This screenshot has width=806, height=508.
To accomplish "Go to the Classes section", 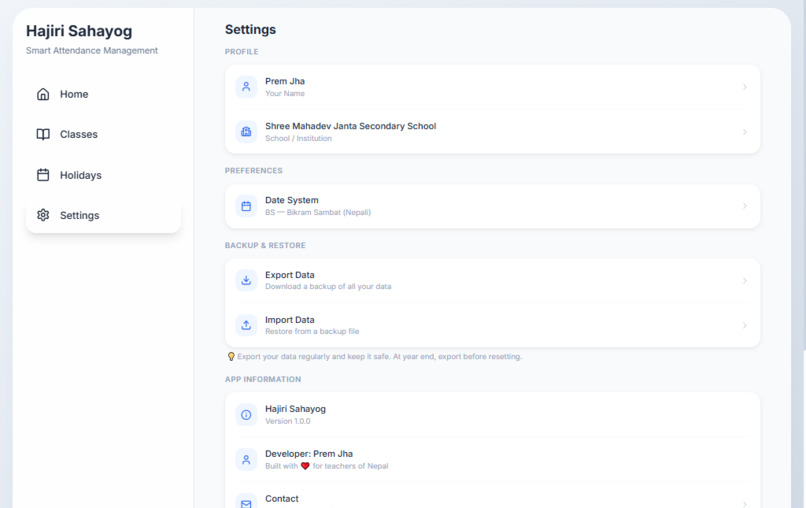I will pyautogui.click(x=103, y=134).
